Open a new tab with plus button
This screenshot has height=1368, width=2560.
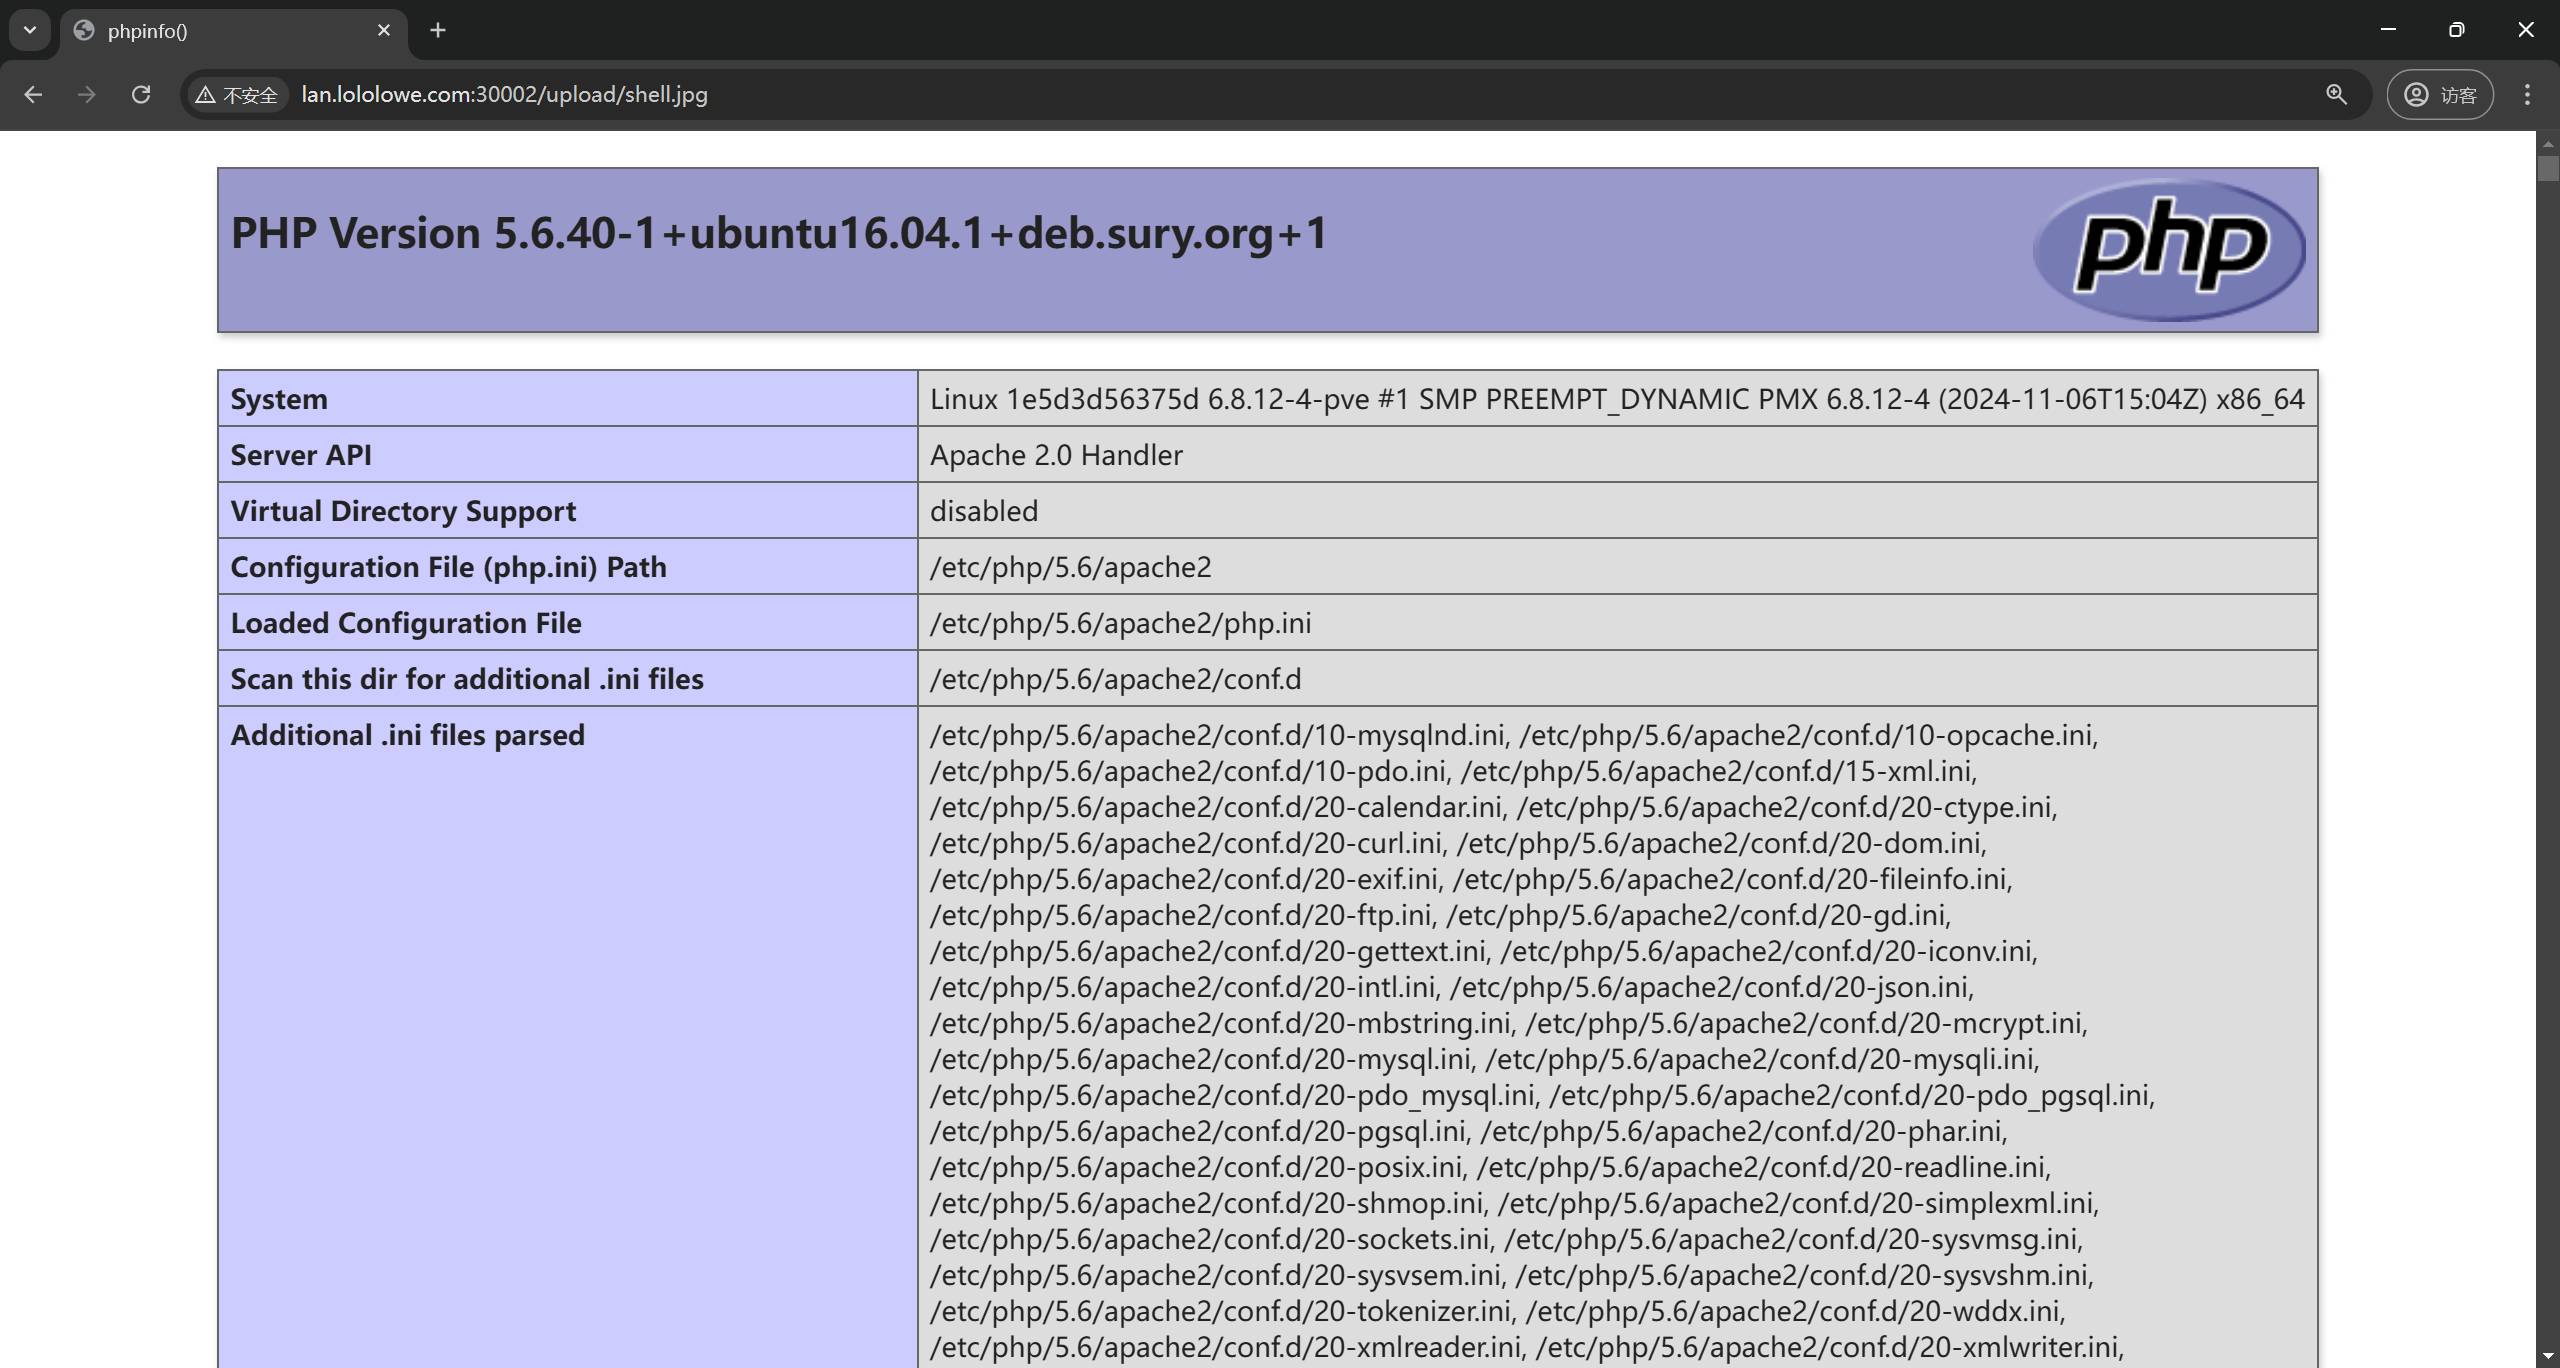(x=438, y=31)
